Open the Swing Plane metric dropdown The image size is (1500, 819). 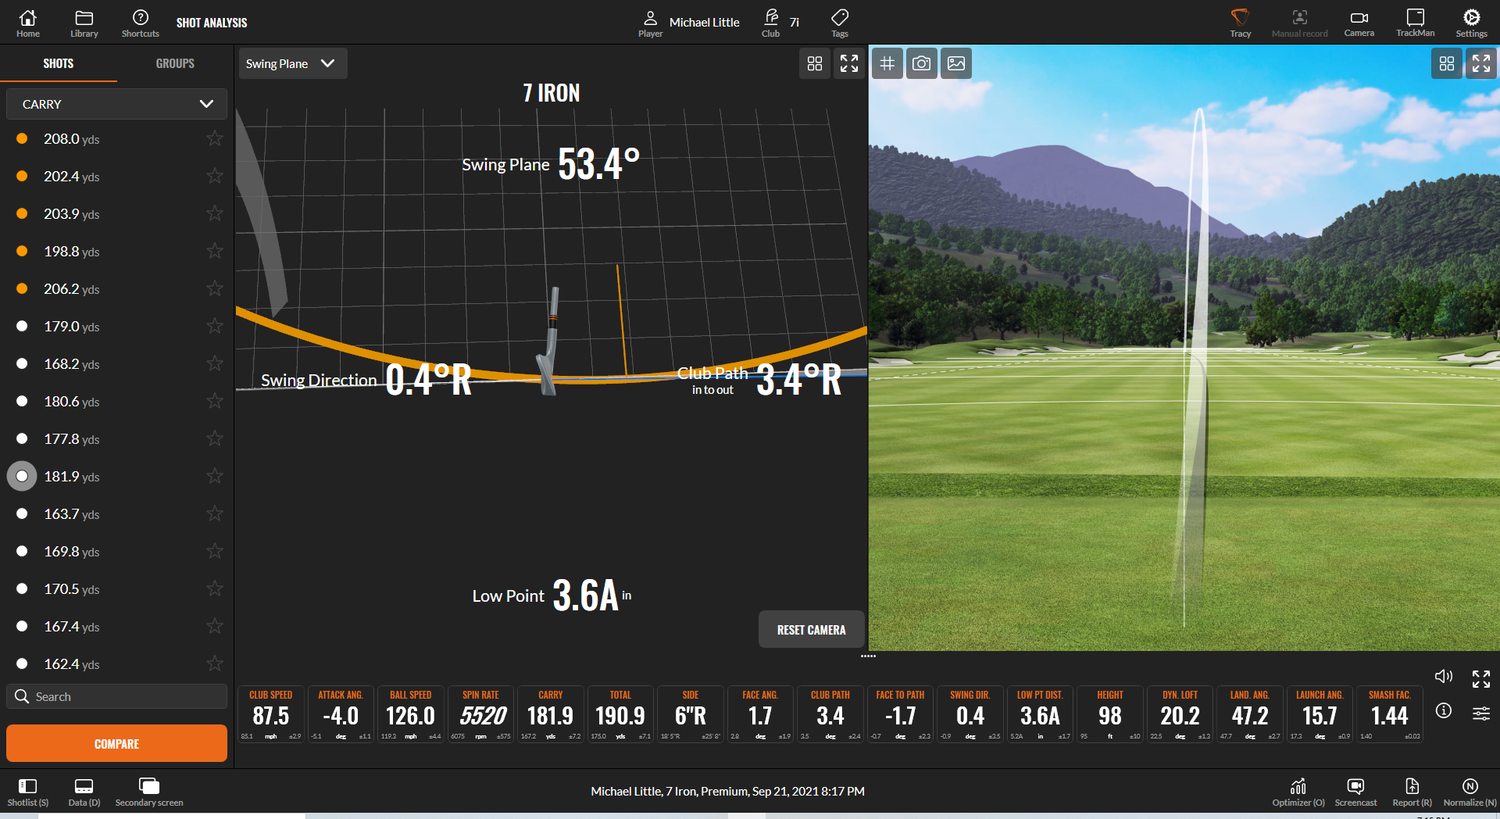pyautogui.click(x=292, y=63)
